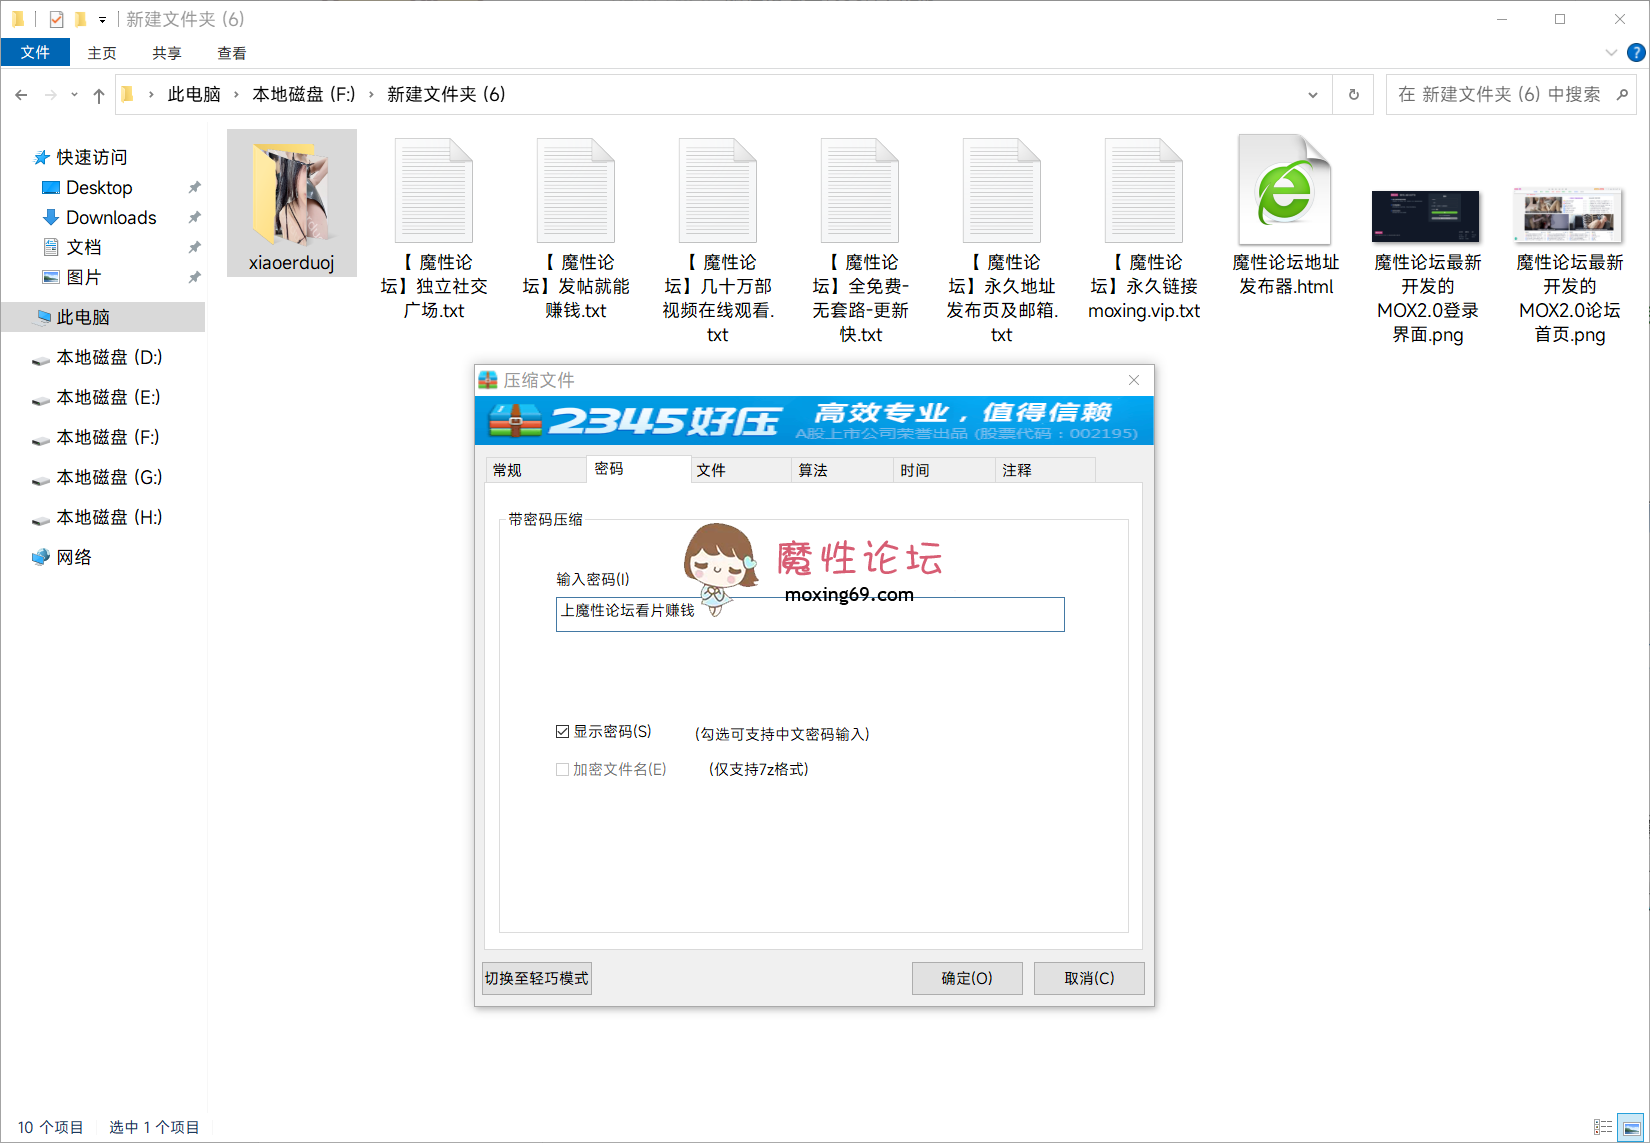Expand the chevron after 本地磁盘 (F:) in the breadcrumb

[371, 94]
